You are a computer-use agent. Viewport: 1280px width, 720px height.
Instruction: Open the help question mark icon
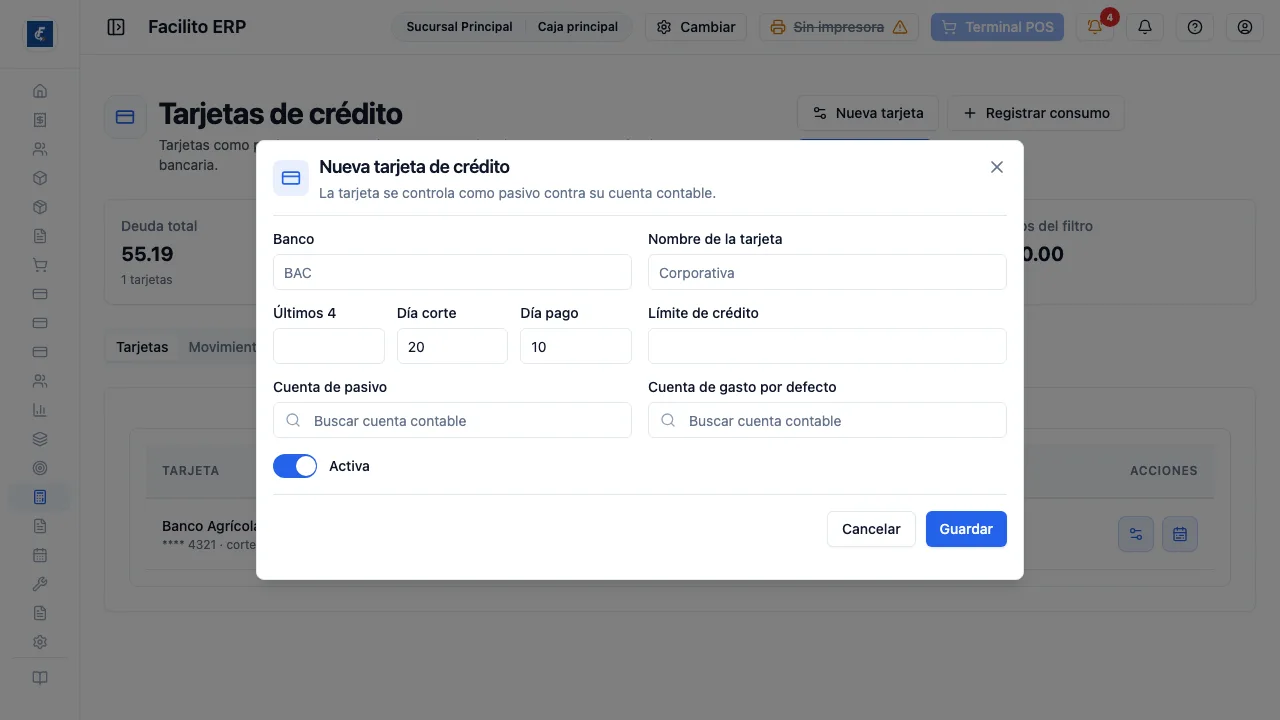pyautogui.click(x=1195, y=27)
